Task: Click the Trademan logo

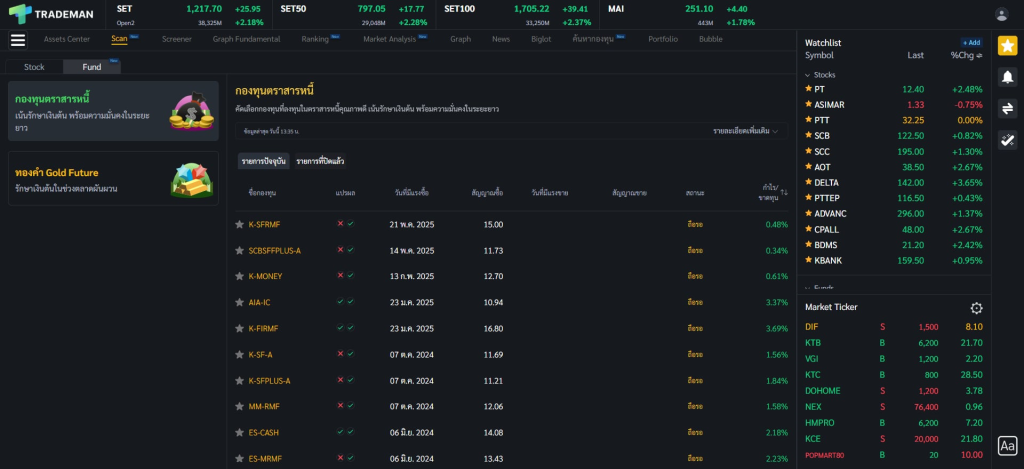Action: (51, 14)
